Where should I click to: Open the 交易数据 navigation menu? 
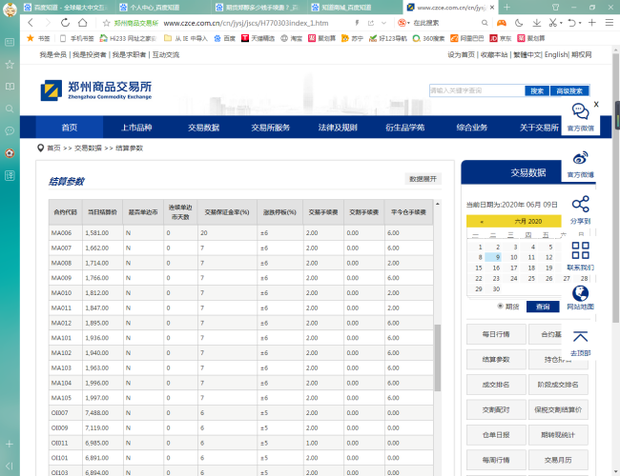pyautogui.click(x=203, y=128)
